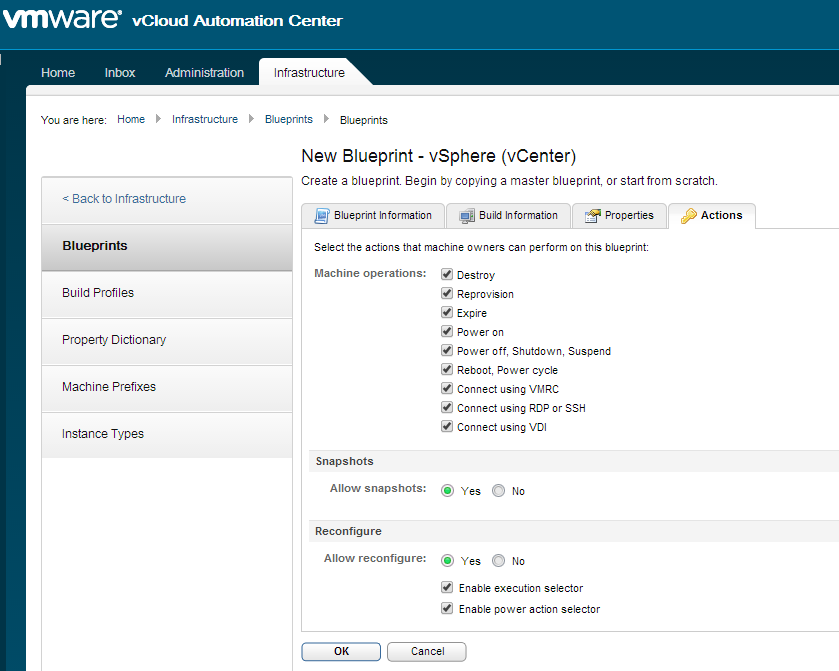Screen dimensions: 839x671
Task: Toggle the Reprovision checkbox
Action: click(x=447, y=294)
